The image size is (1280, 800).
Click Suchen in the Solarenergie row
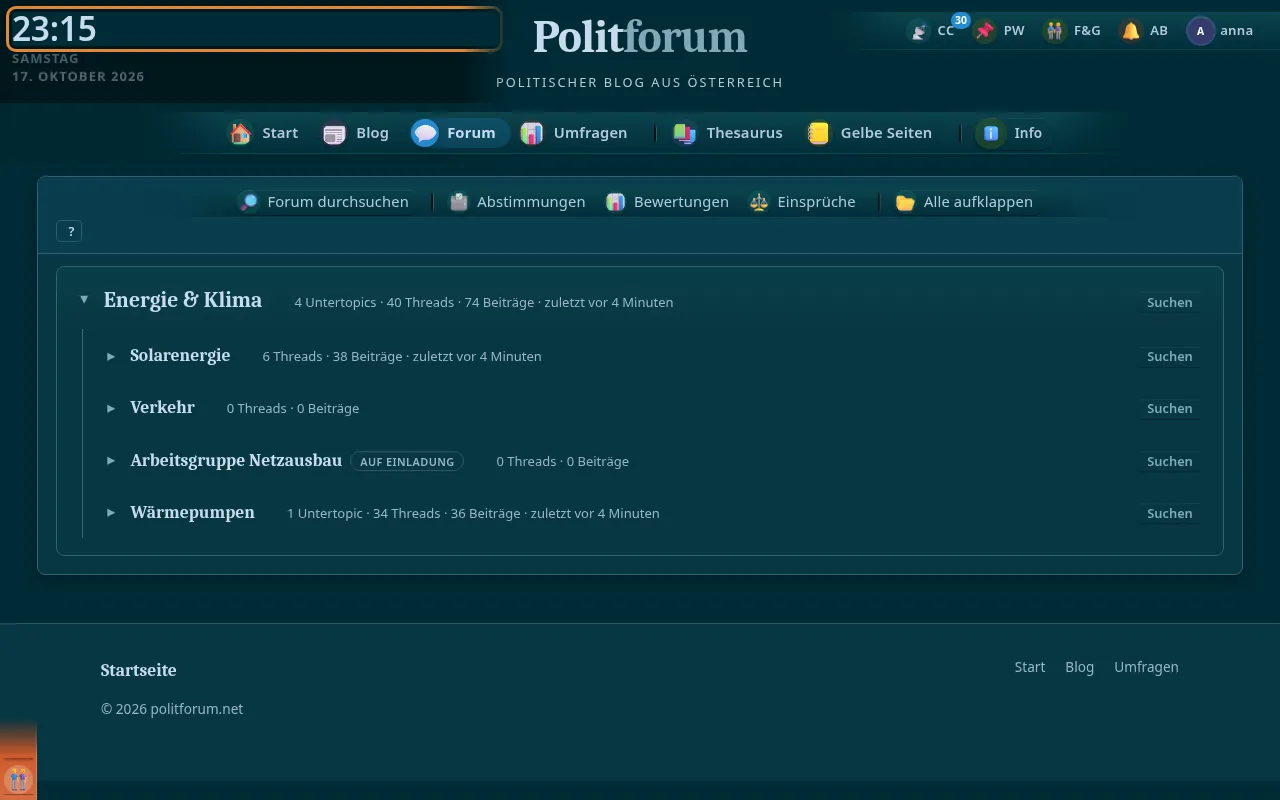1170,356
